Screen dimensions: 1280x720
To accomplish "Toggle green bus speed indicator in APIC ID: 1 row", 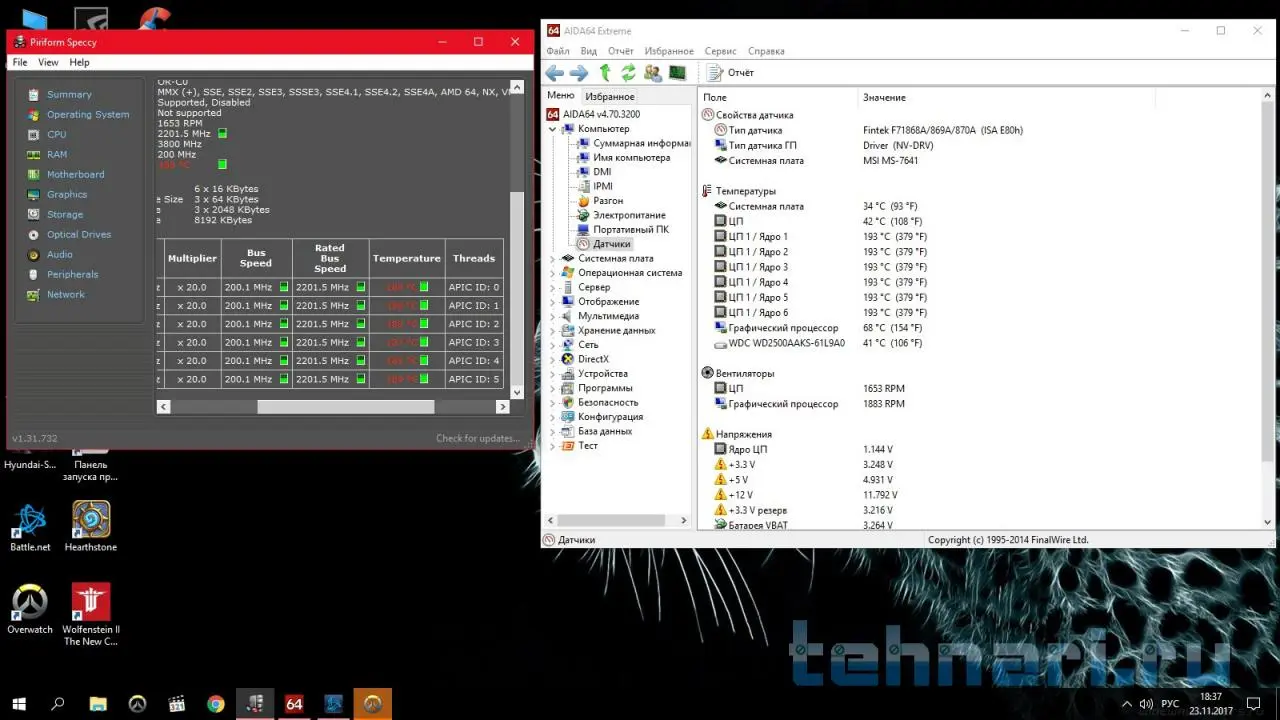I will point(284,305).
